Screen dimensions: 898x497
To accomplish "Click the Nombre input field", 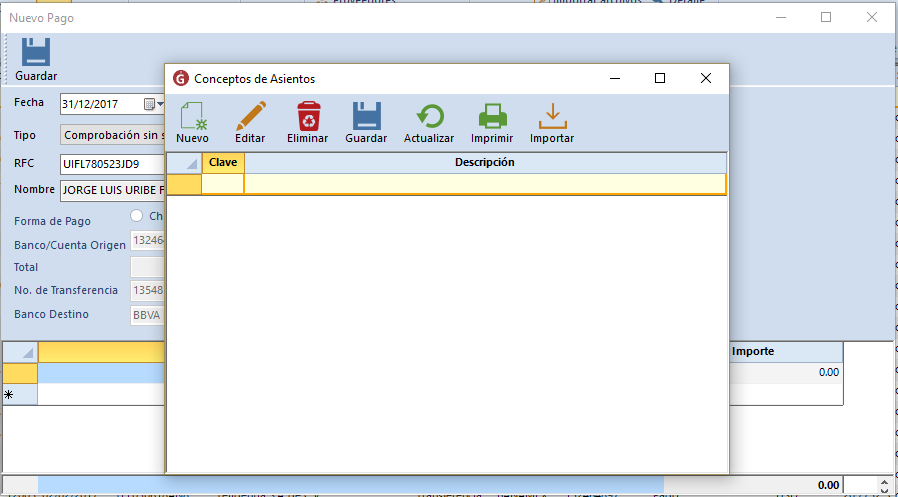I will coord(112,189).
